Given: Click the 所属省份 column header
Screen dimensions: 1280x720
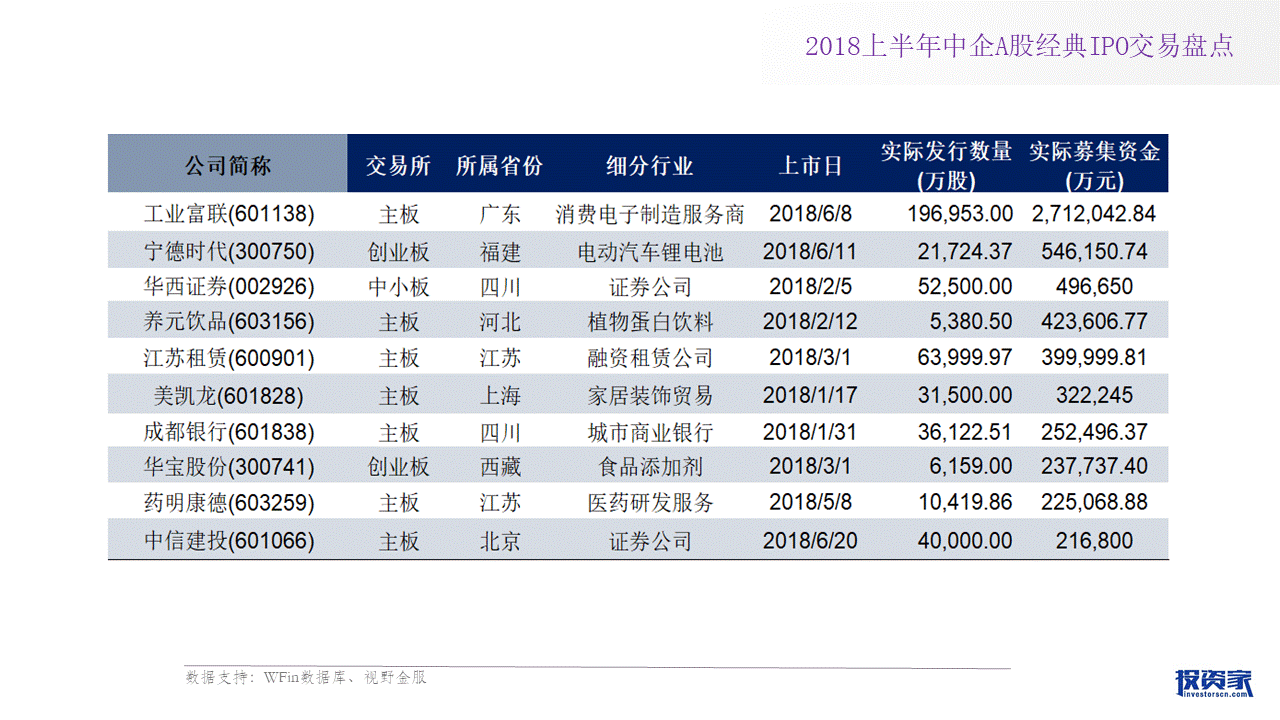Looking at the screenshot, I should [x=499, y=165].
